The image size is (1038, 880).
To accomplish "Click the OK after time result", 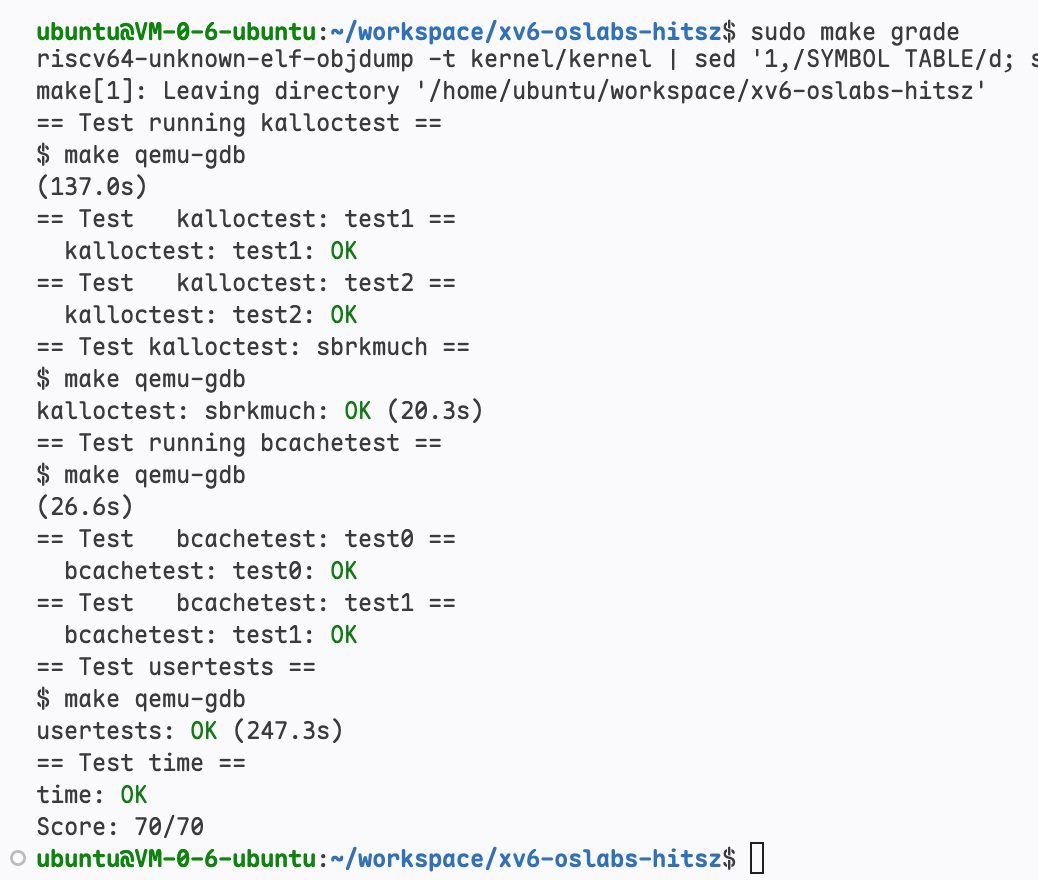I will click(x=134, y=795).
